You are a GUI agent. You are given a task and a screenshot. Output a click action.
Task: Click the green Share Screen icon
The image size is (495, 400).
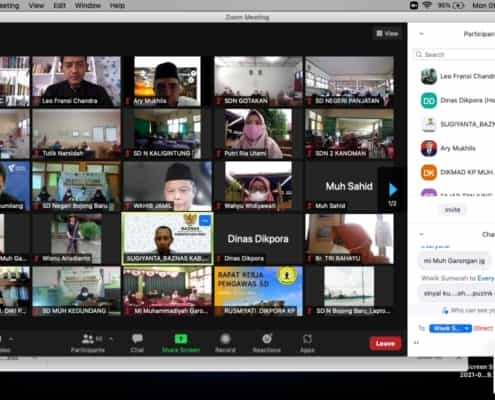click(x=181, y=339)
